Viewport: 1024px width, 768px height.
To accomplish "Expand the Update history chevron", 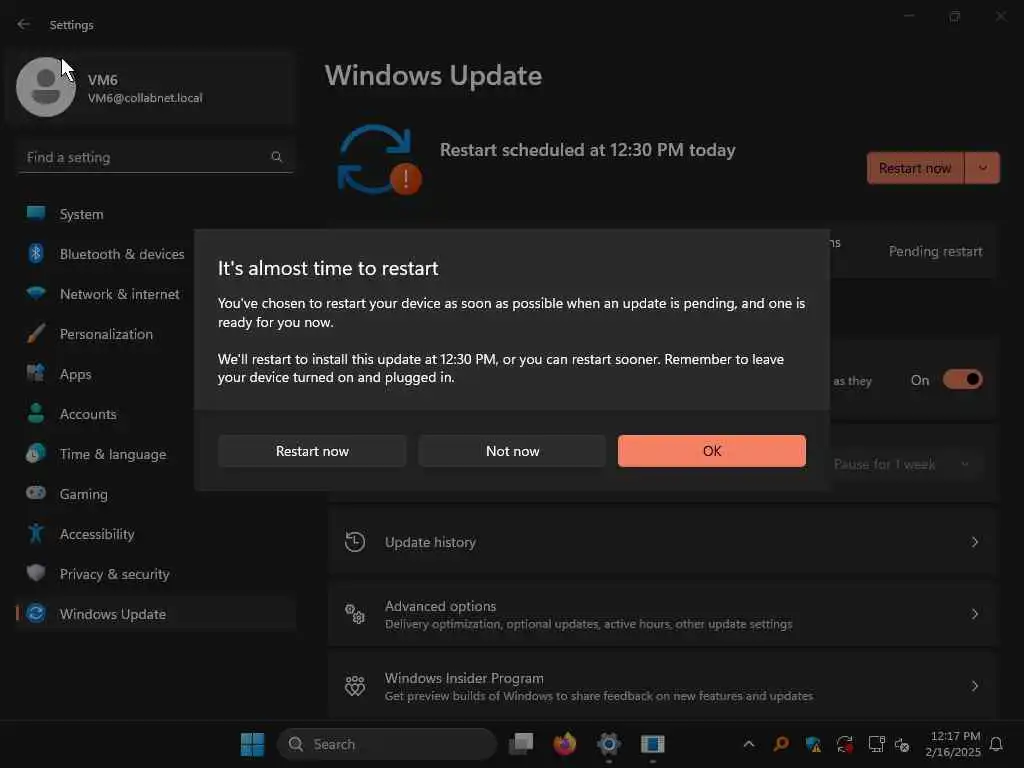I will click(x=974, y=542).
